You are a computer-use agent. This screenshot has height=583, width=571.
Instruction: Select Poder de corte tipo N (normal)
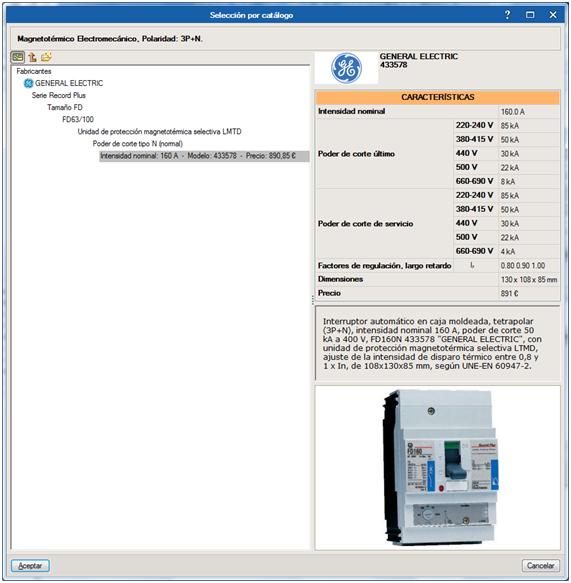point(138,144)
